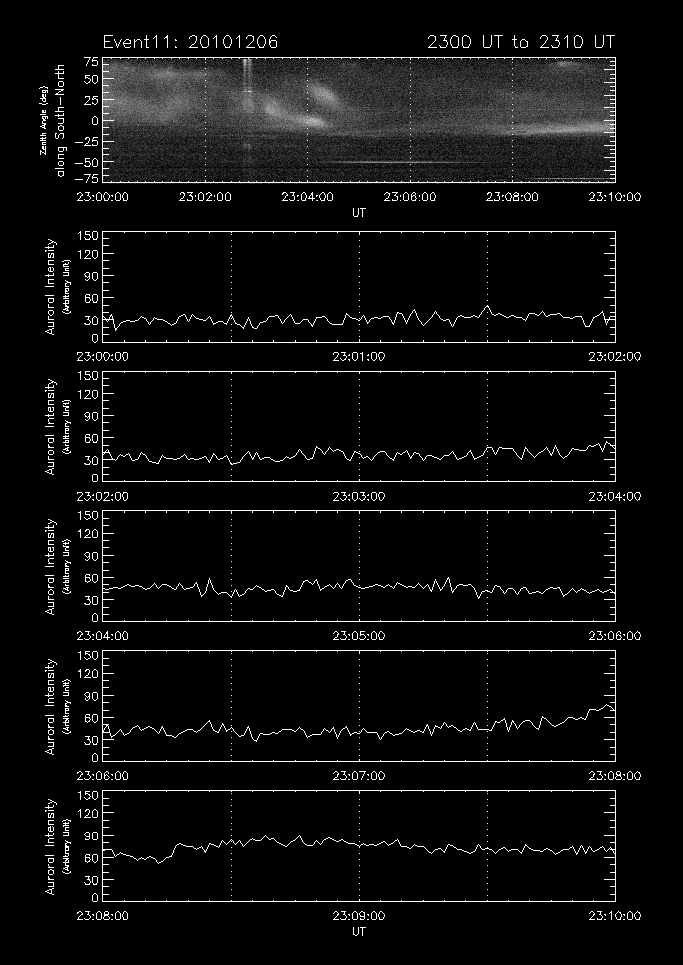Click the 23:10:00 label under the last plot
Screen dimensions: 683x965
[614, 916]
